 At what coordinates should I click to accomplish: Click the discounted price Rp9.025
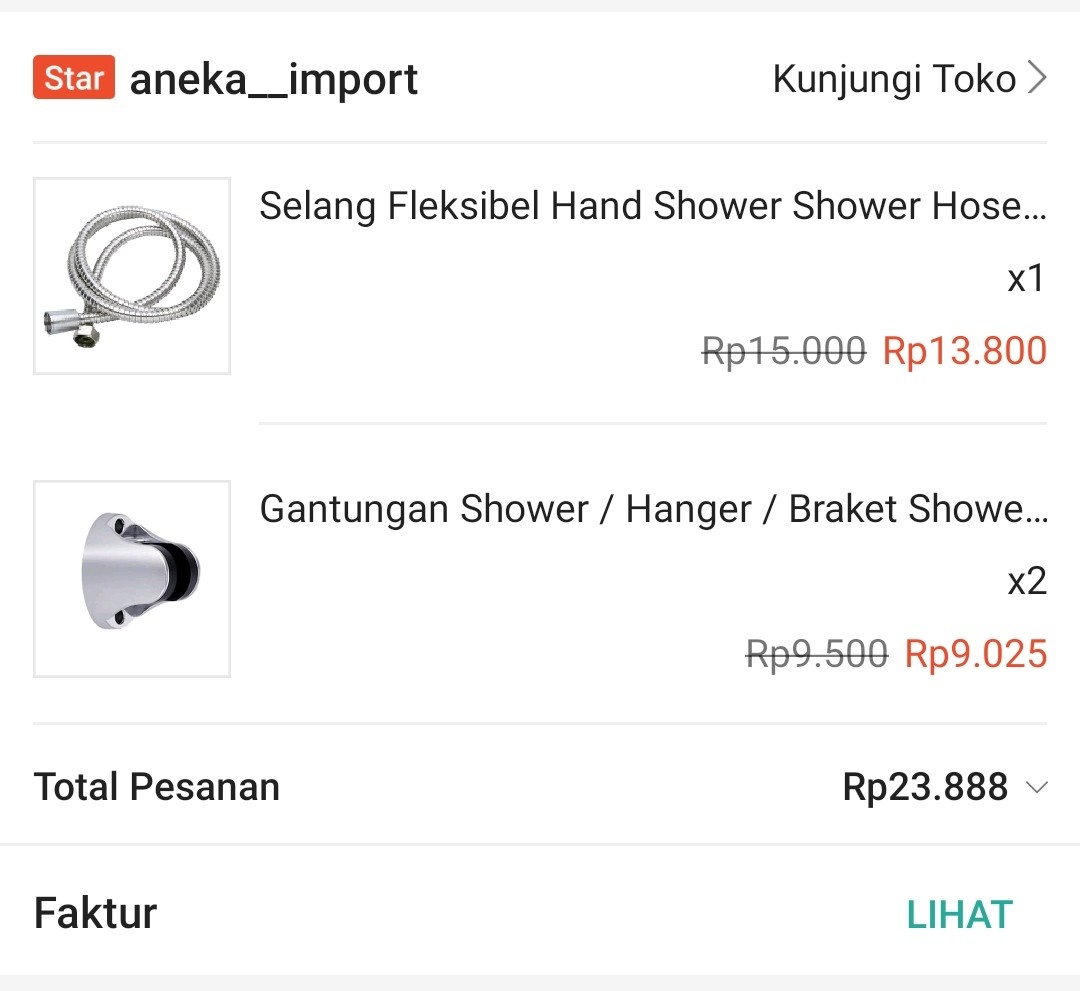[x=975, y=654]
